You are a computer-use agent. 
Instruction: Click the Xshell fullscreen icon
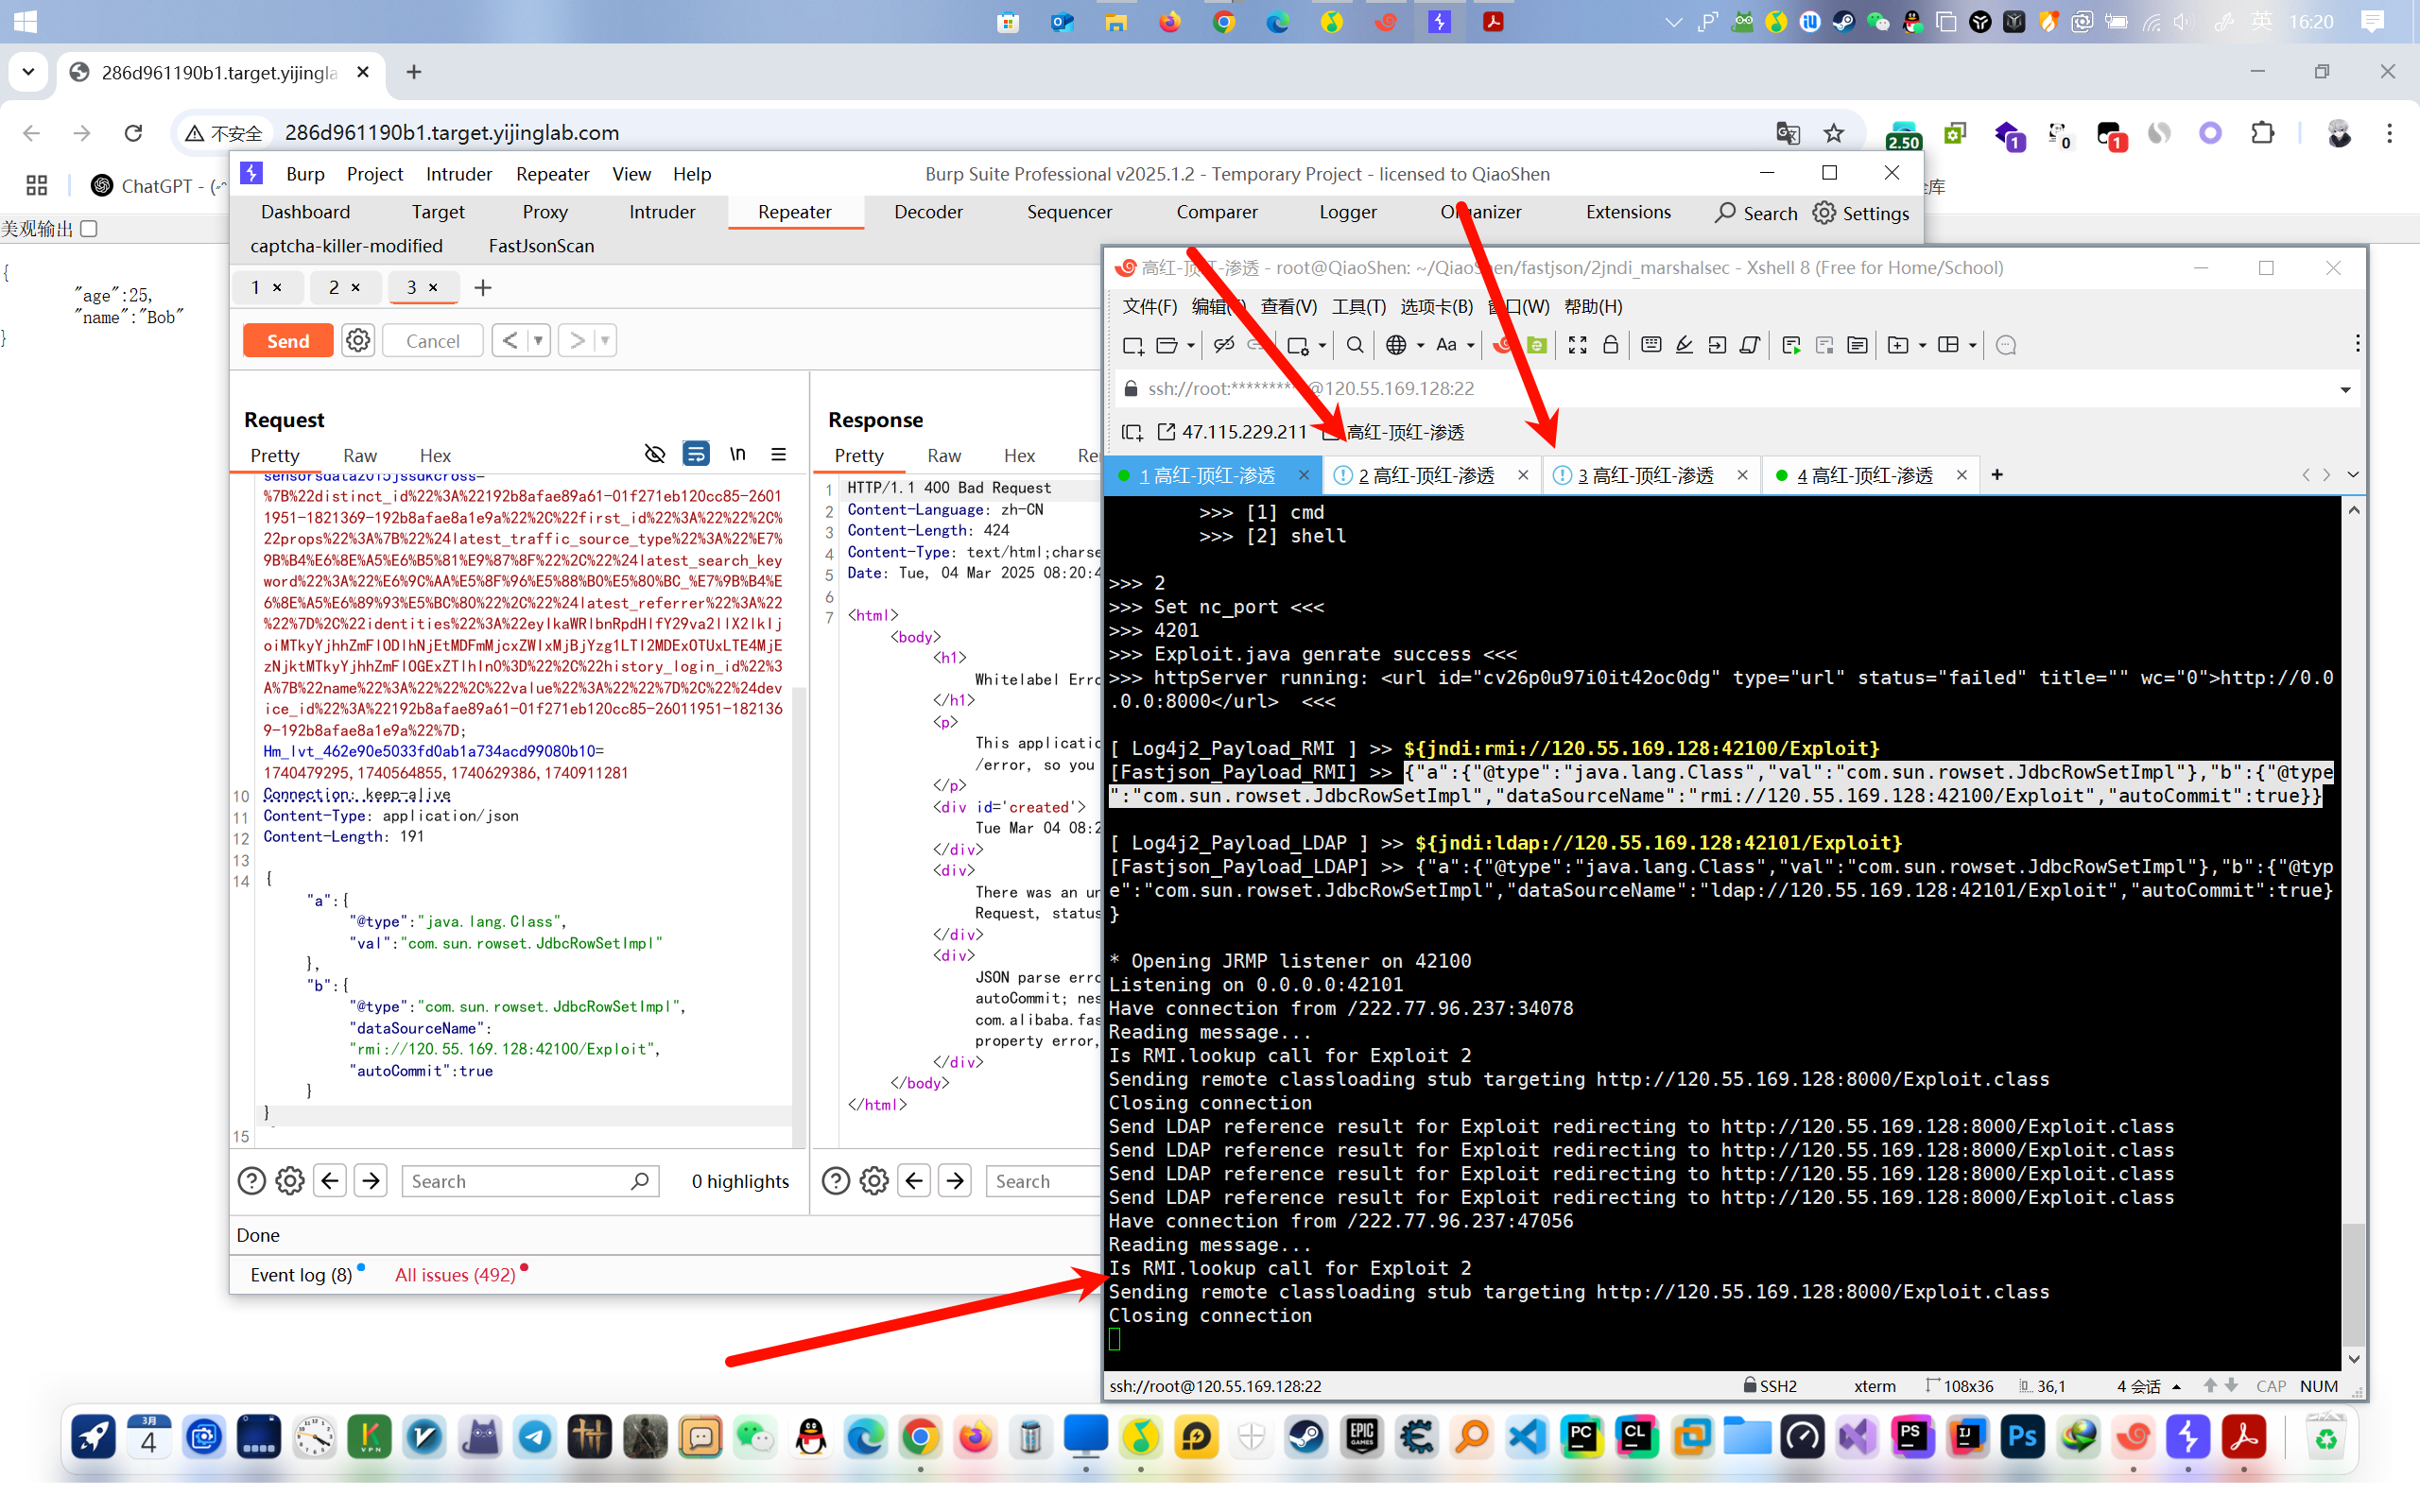pos(1577,345)
